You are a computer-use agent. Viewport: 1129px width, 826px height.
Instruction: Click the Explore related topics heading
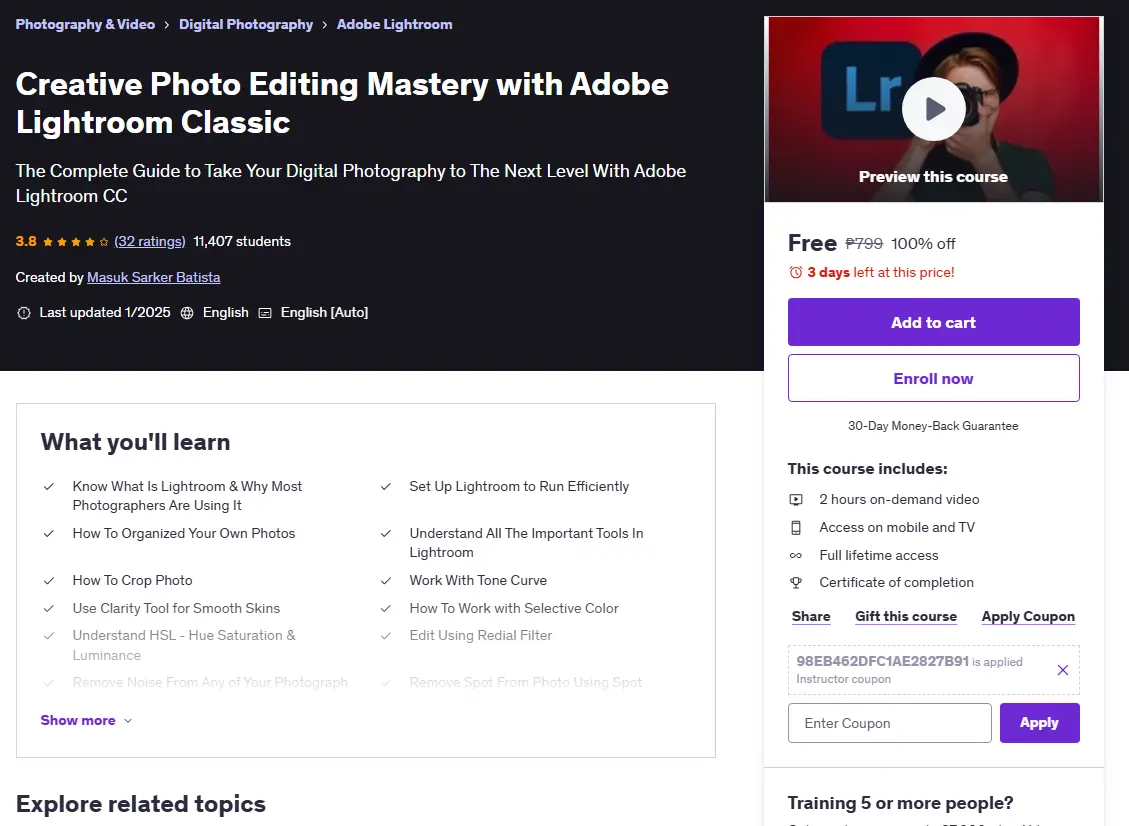140,804
